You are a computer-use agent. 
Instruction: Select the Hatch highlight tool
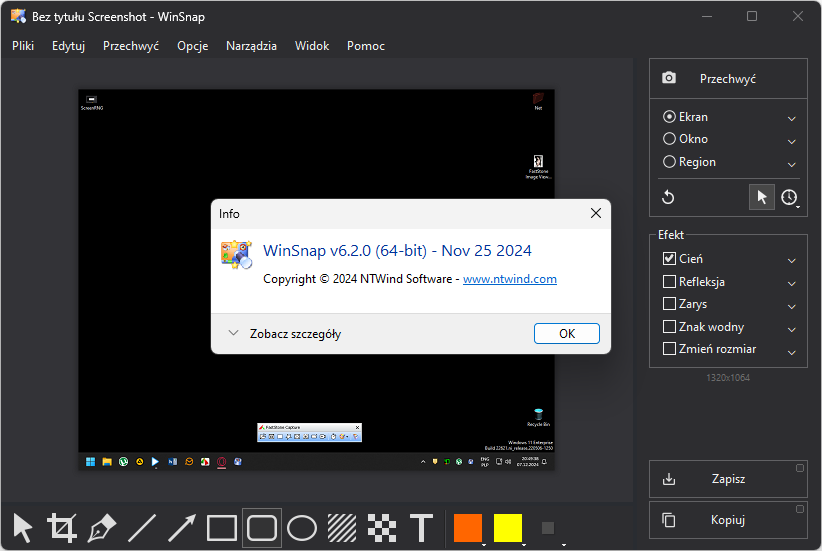click(x=342, y=527)
